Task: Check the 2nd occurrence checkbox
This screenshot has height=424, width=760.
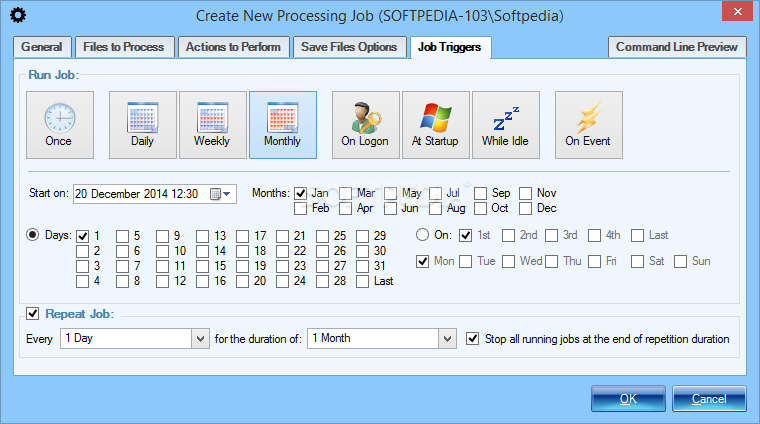Action: point(508,236)
